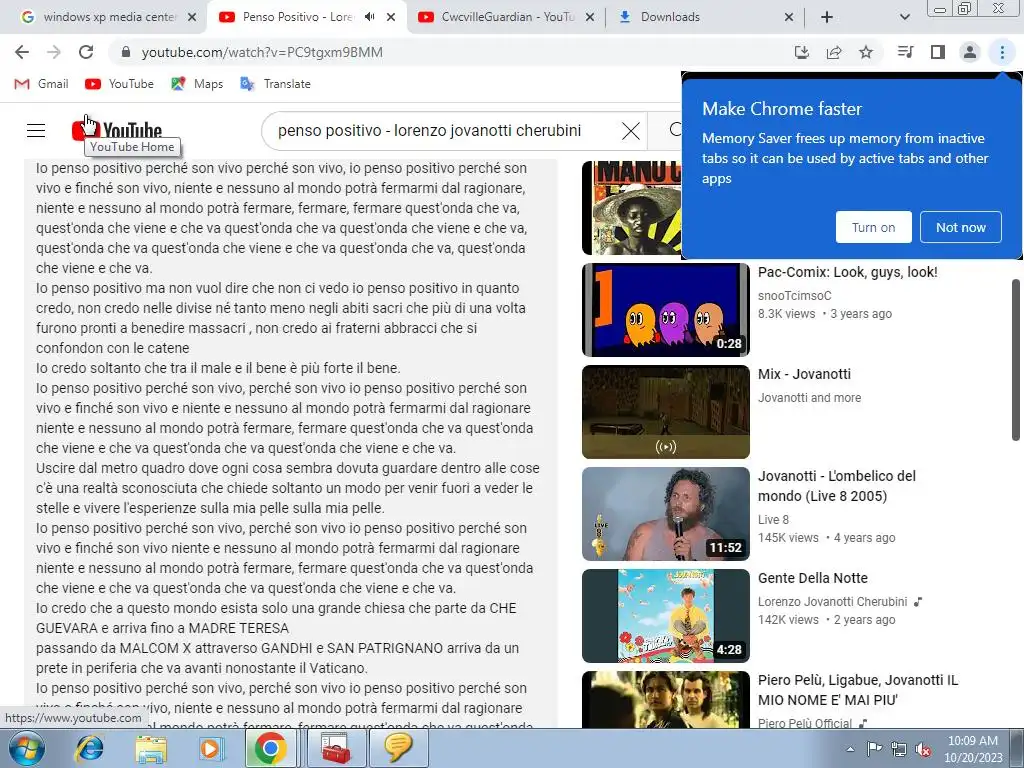Screen dimensions: 1024x768
Task: Click the address bar URL field
Action: click(457, 52)
